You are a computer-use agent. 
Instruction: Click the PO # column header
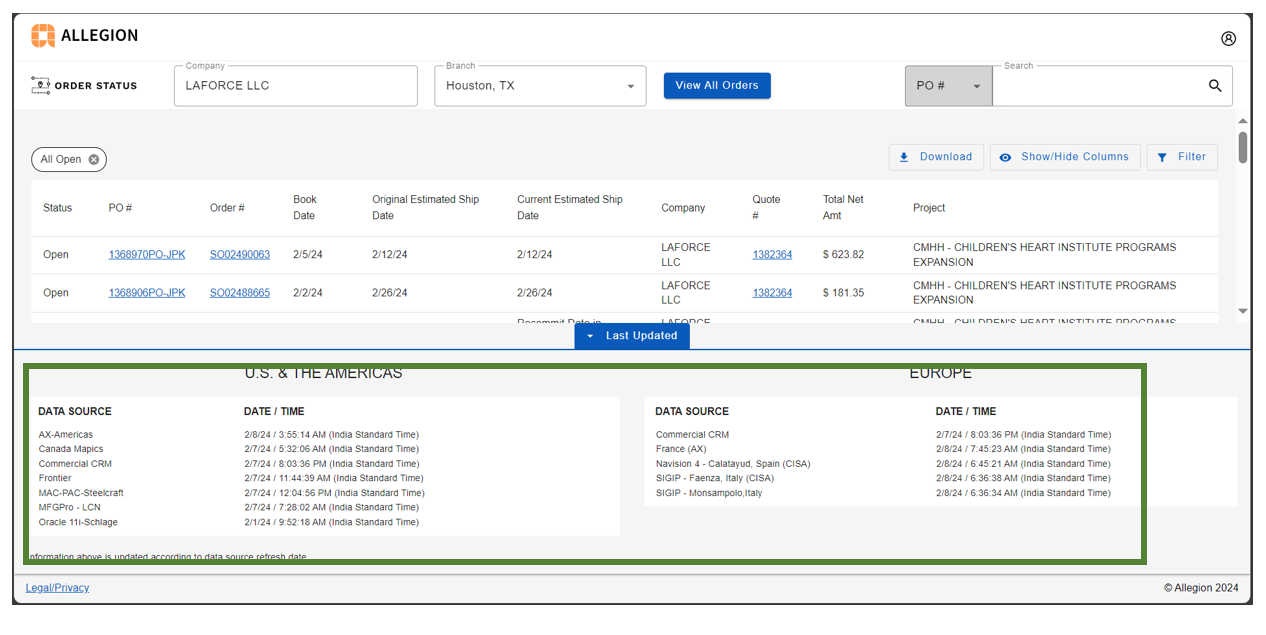[120, 208]
